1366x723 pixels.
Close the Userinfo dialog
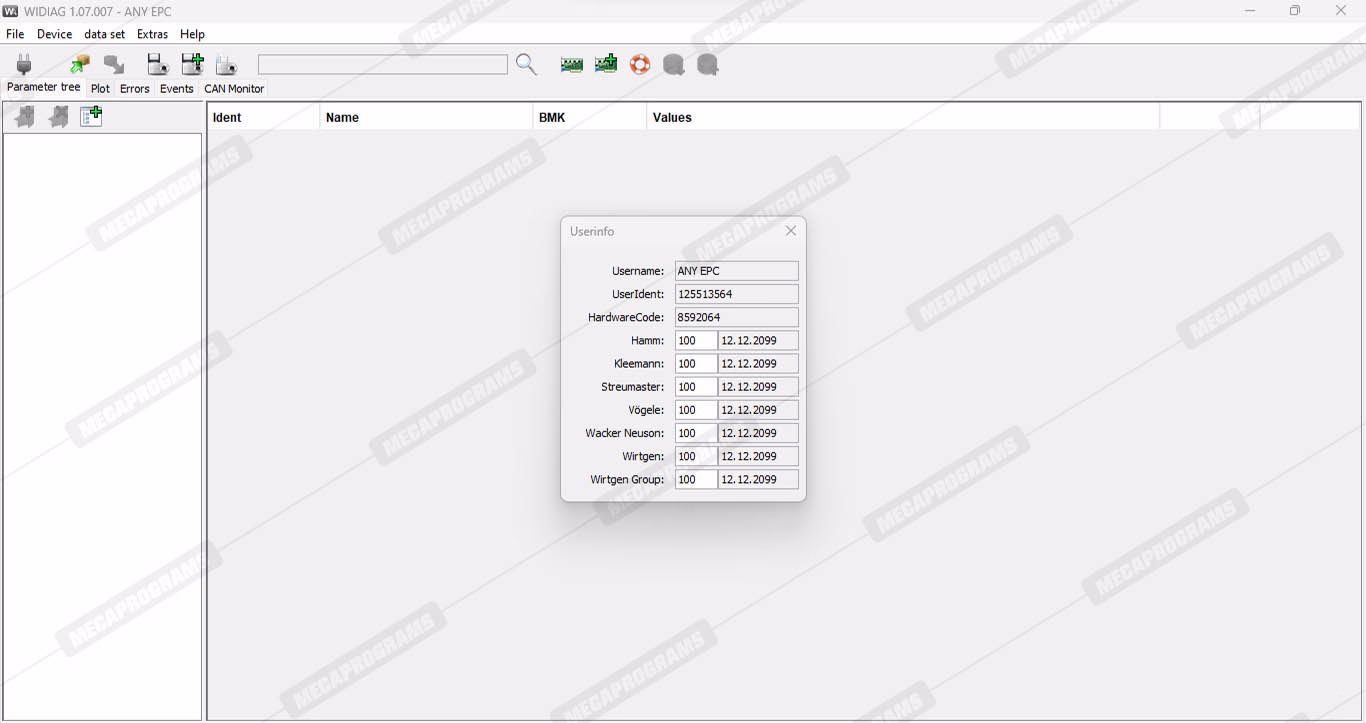click(791, 231)
